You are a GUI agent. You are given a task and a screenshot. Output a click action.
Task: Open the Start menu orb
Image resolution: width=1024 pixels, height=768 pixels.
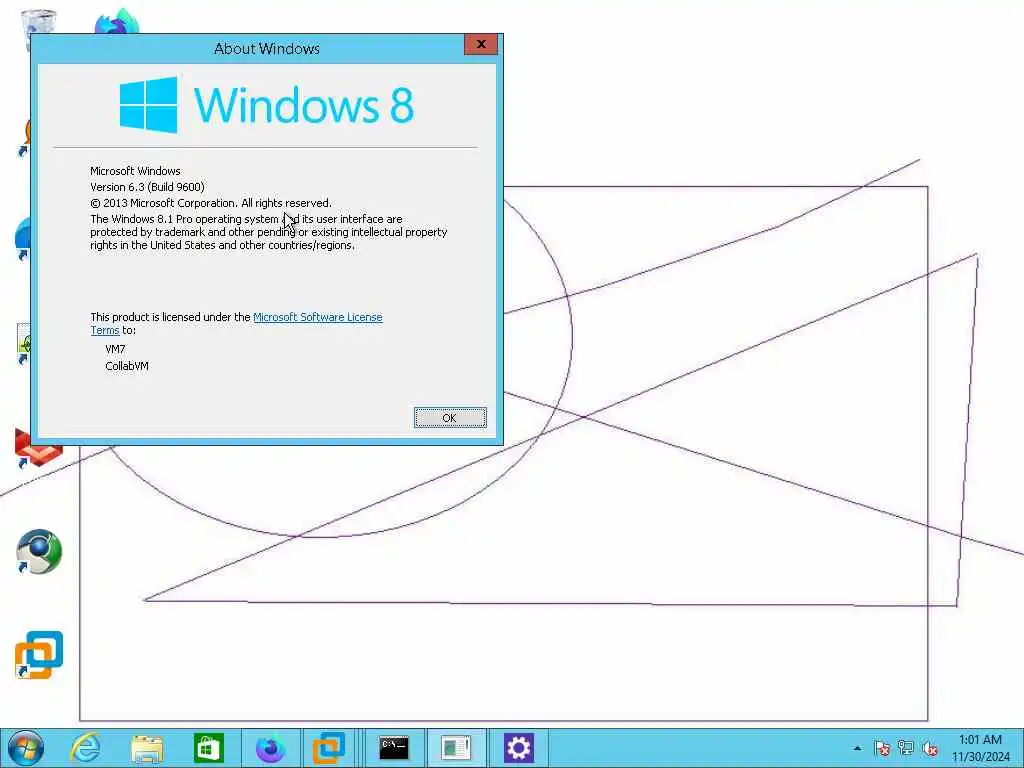tap(25, 748)
